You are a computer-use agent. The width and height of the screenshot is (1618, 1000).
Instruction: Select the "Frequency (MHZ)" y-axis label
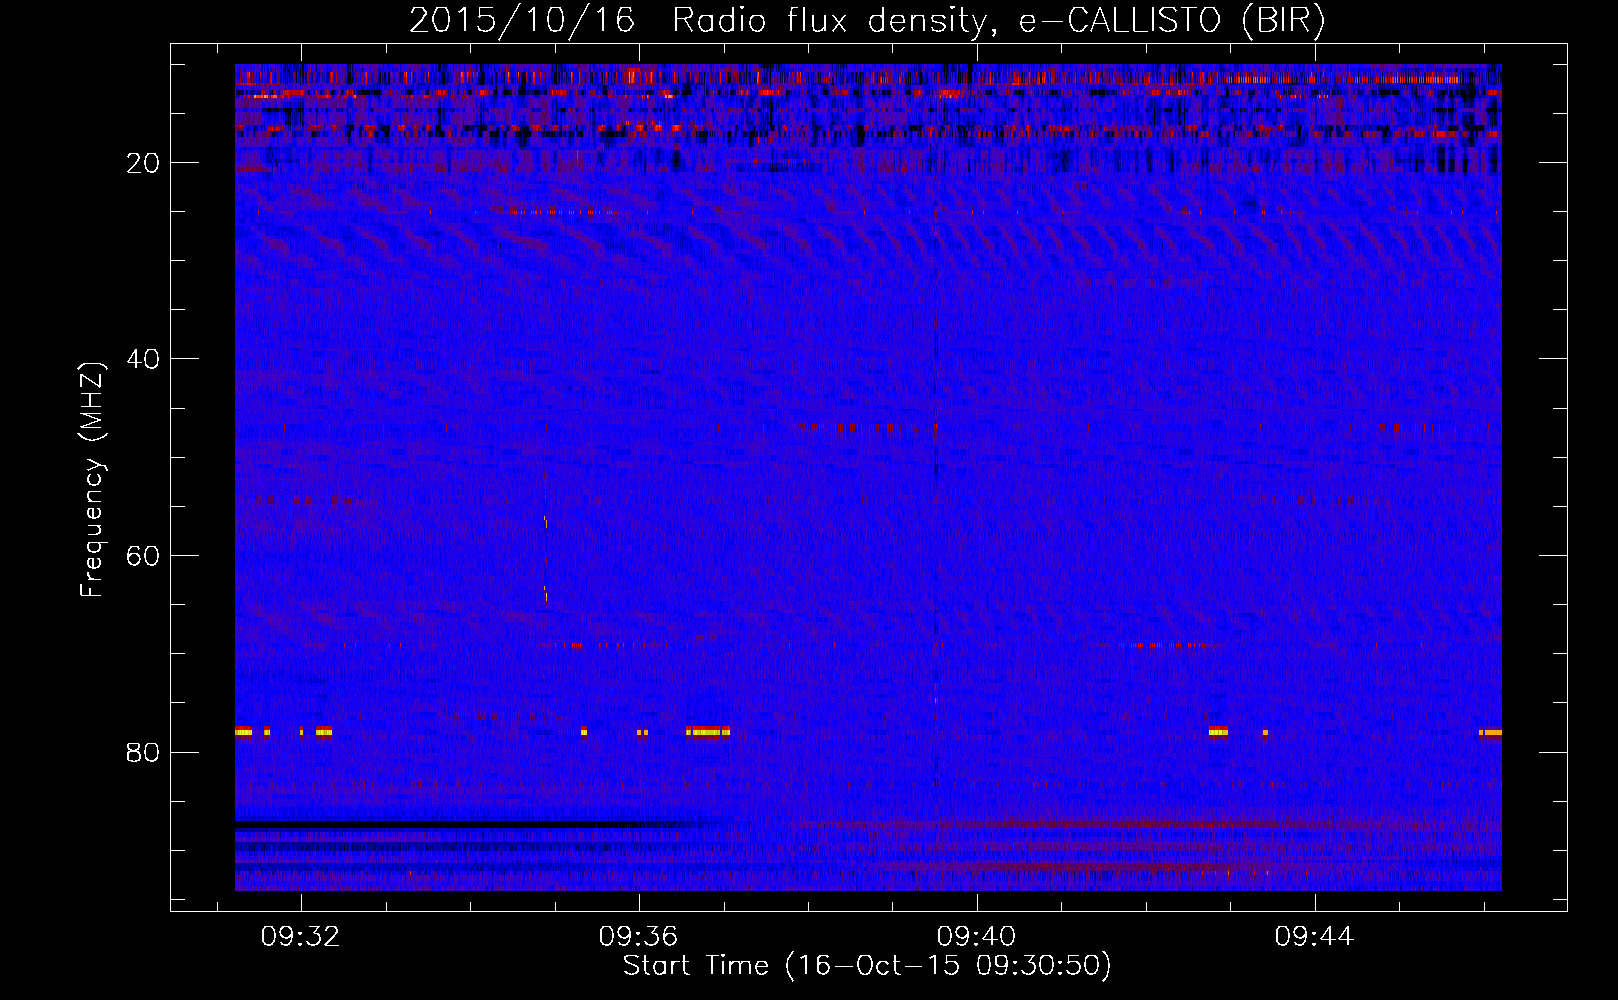tap(92, 480)
